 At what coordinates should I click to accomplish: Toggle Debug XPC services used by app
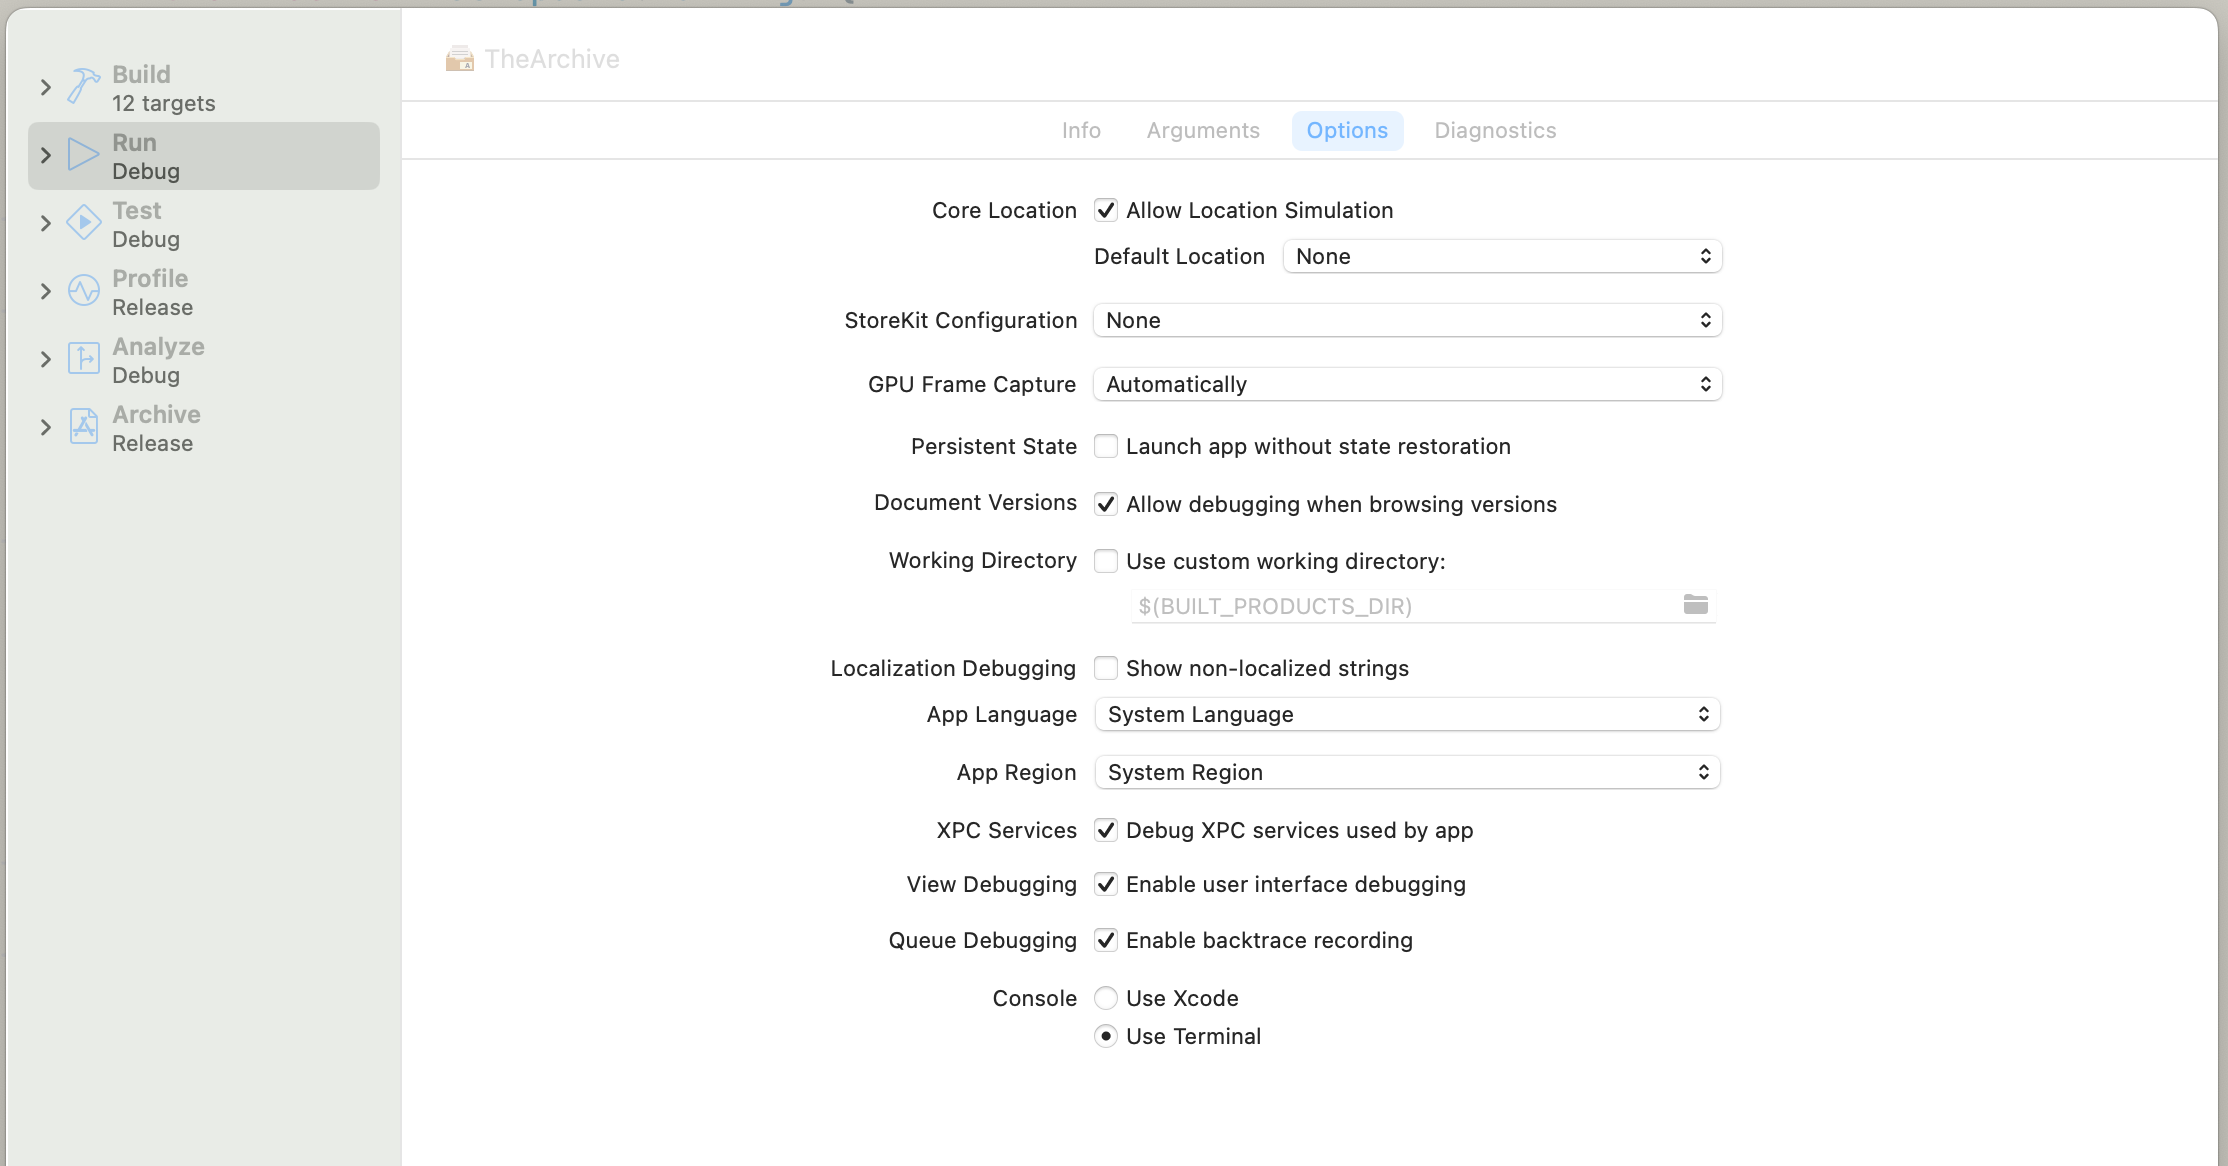[x=1106, y=830]
